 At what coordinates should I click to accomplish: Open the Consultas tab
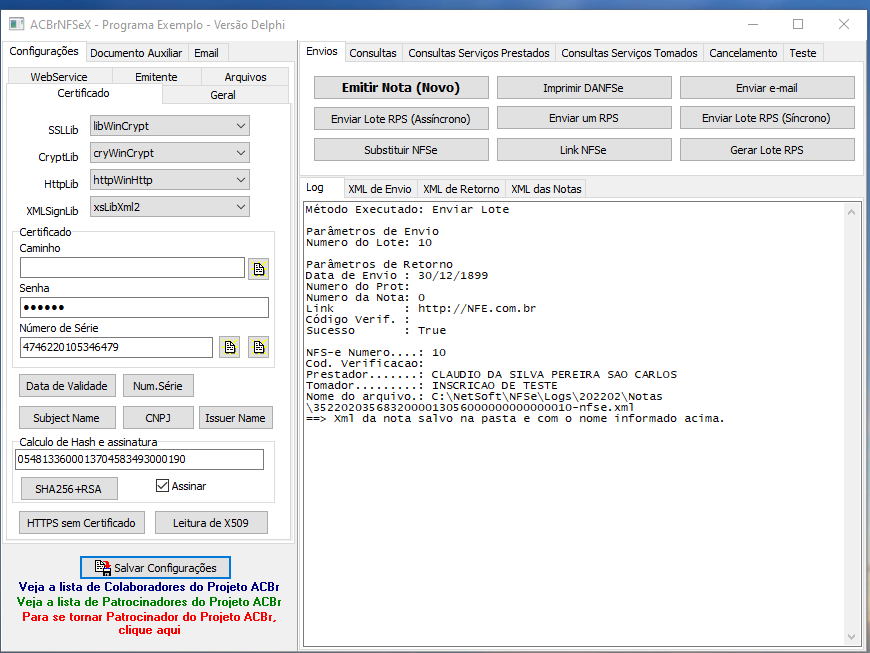click(373, 53)
